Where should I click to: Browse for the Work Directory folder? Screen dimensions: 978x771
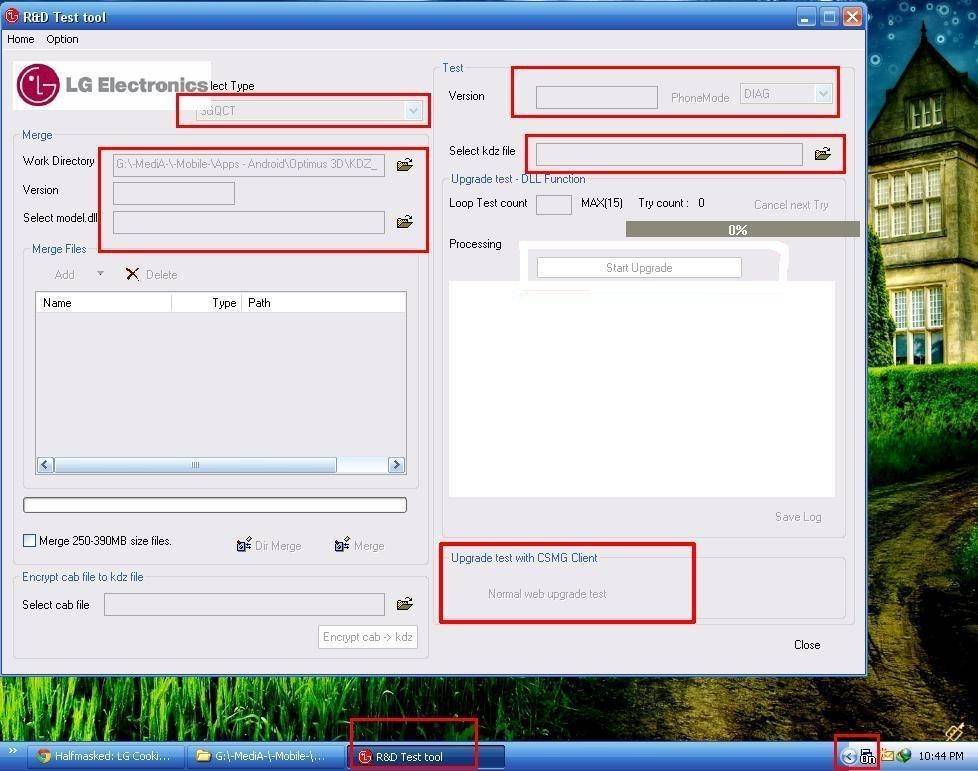pos(405,165)
